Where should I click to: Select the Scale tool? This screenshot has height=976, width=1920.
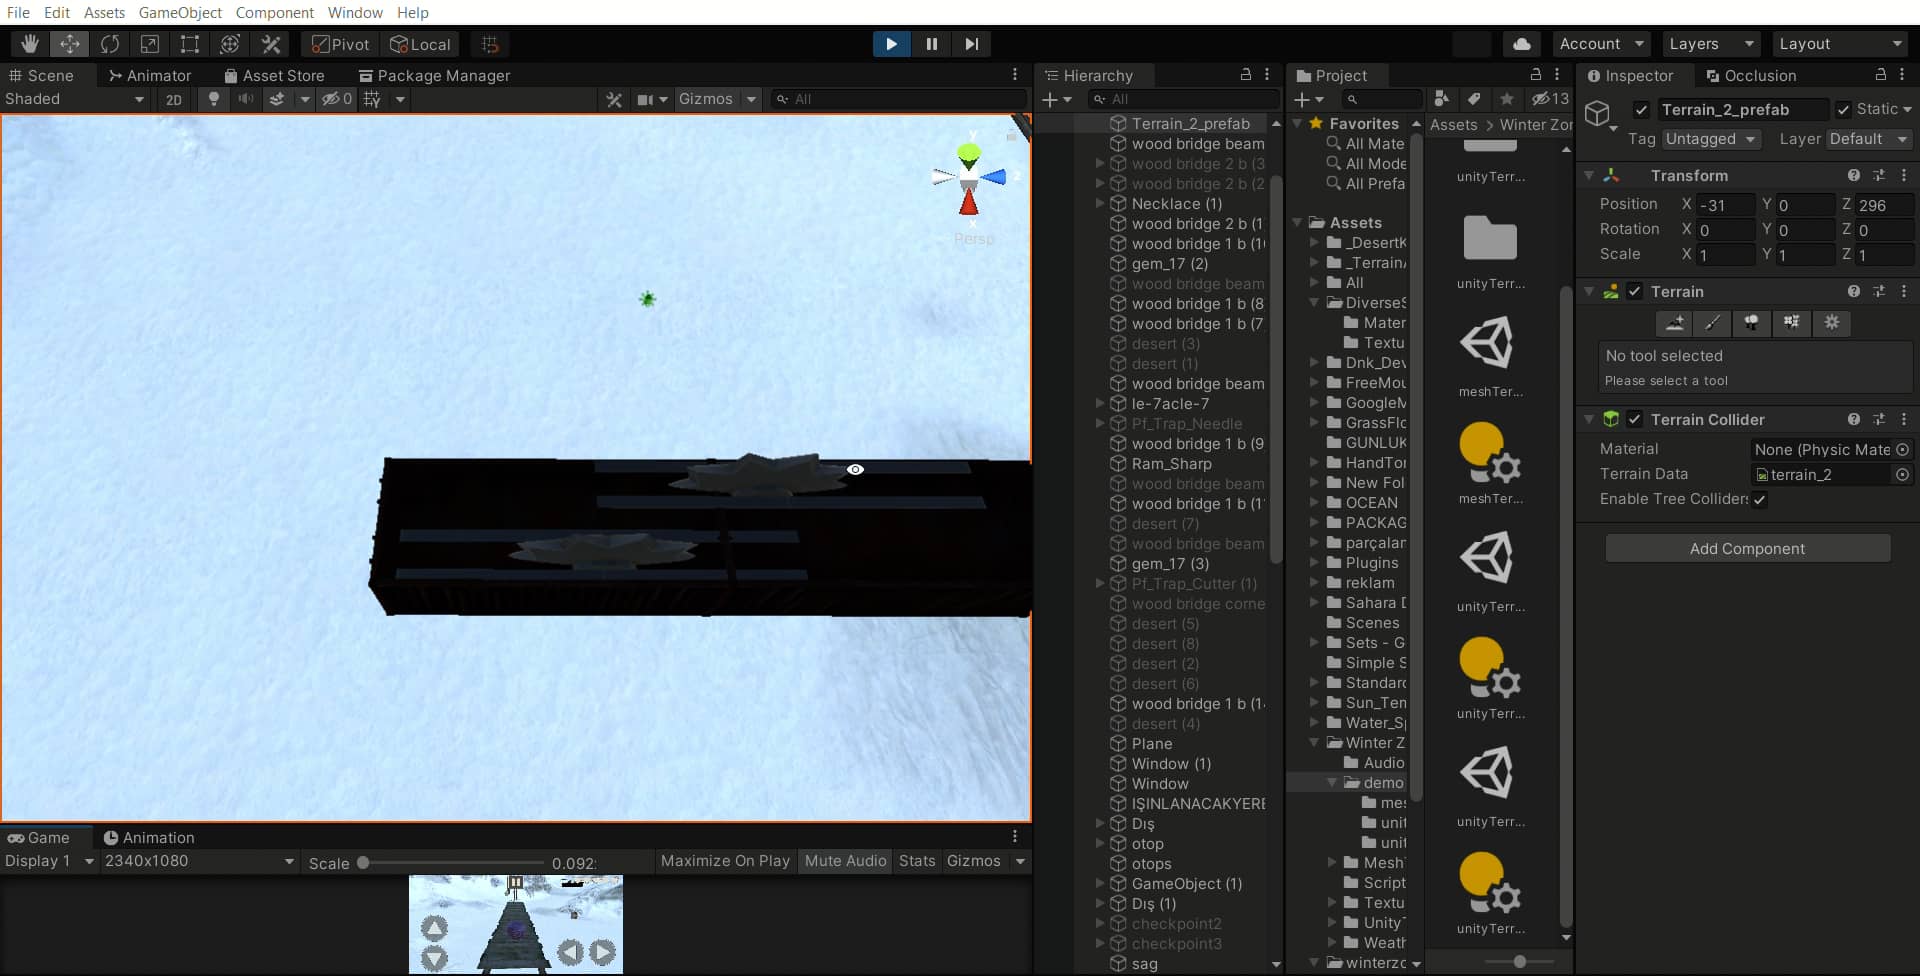(x=150, y=44)
